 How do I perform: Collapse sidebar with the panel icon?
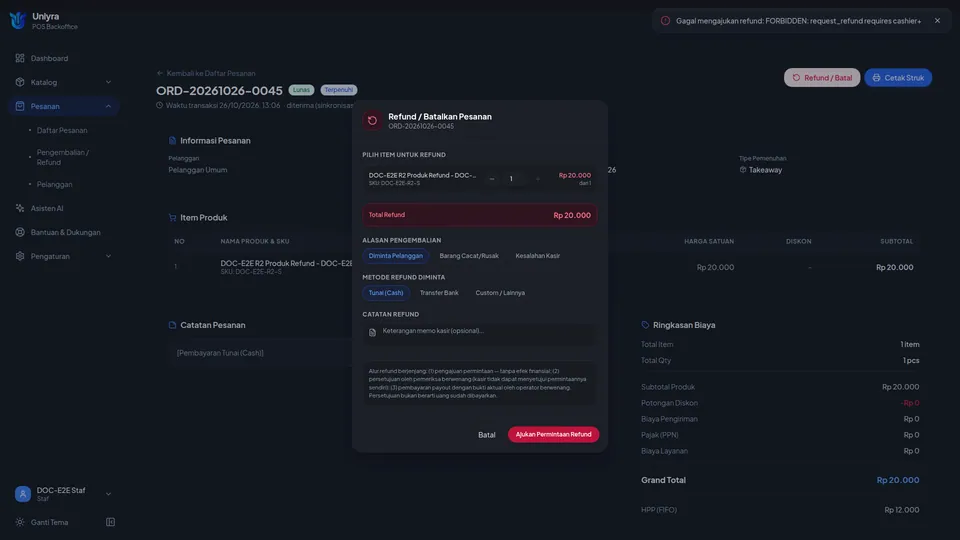click(110, 522)
